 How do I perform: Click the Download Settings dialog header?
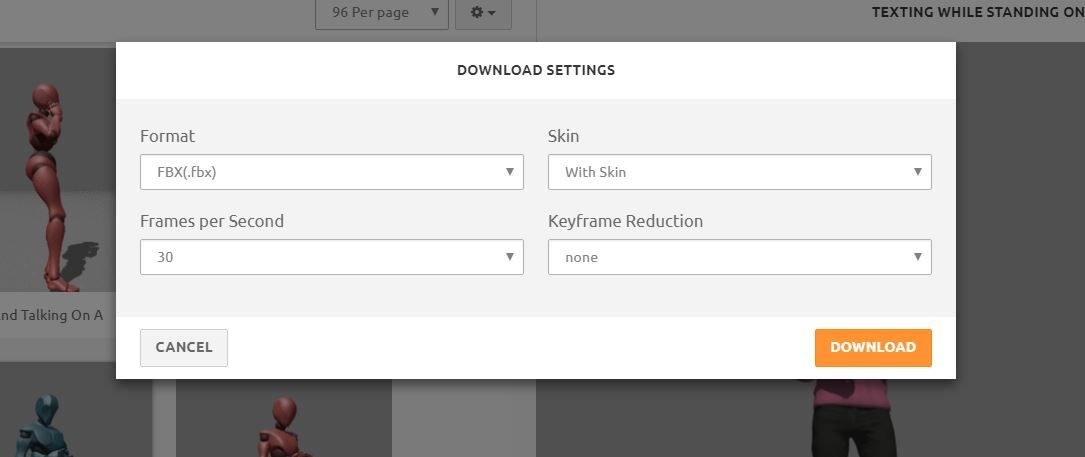535,70
